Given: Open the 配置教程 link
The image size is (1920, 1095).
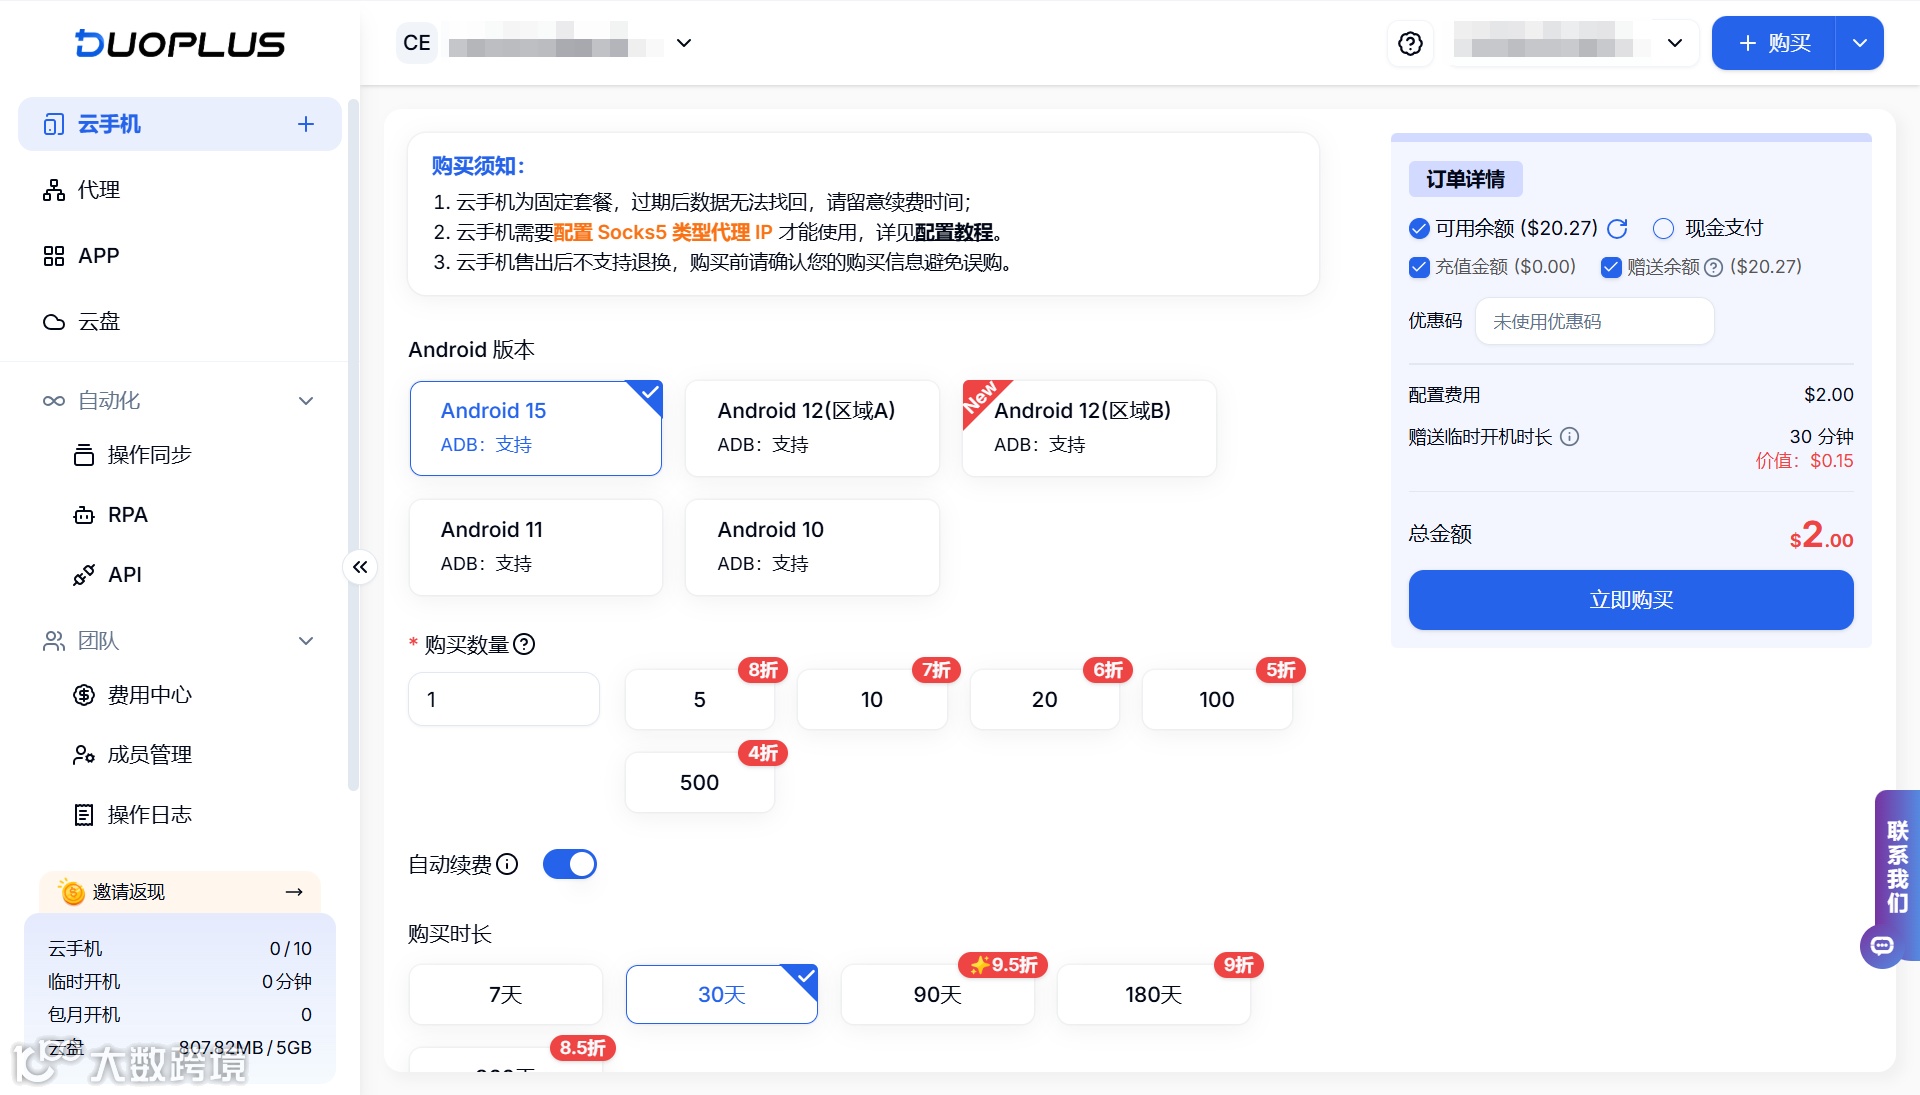Looking at the screenshot, I should tap(953, 233).
